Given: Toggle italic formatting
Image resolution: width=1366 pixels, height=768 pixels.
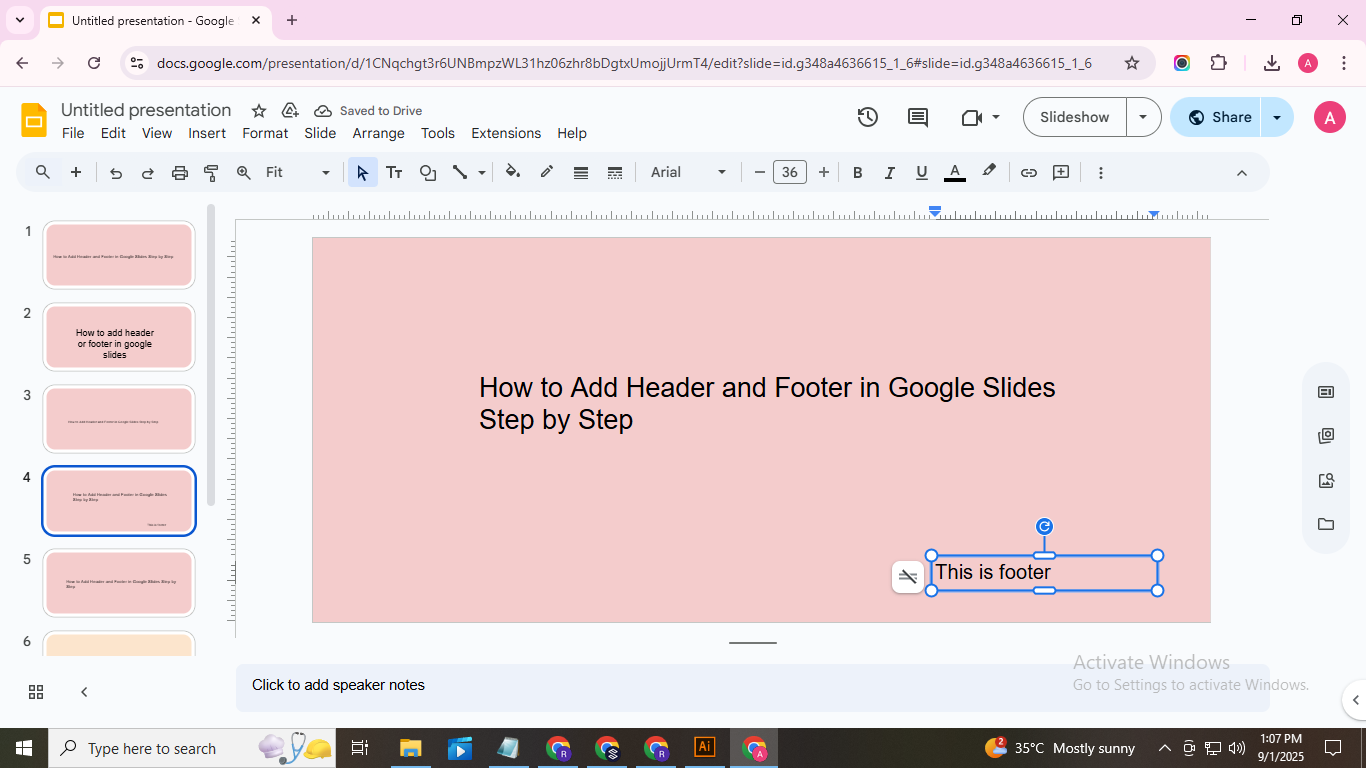Looking at the screenshot, I should [889, 173].
